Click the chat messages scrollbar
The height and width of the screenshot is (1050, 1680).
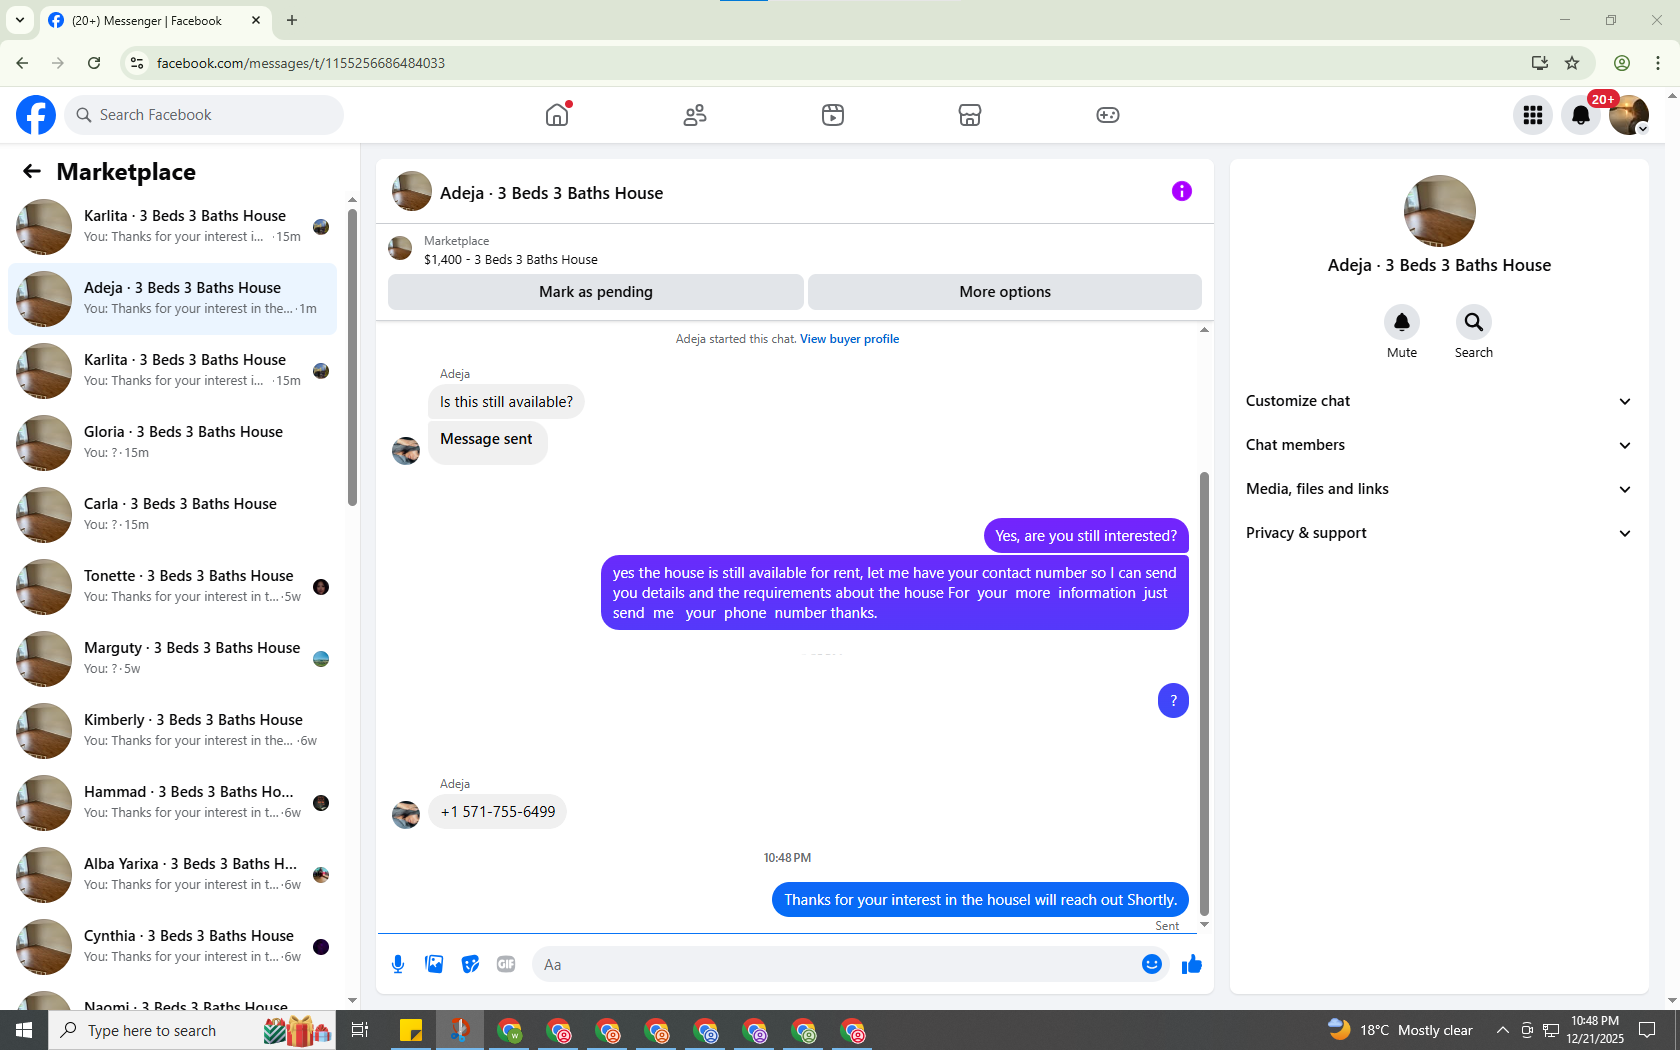1204,693
